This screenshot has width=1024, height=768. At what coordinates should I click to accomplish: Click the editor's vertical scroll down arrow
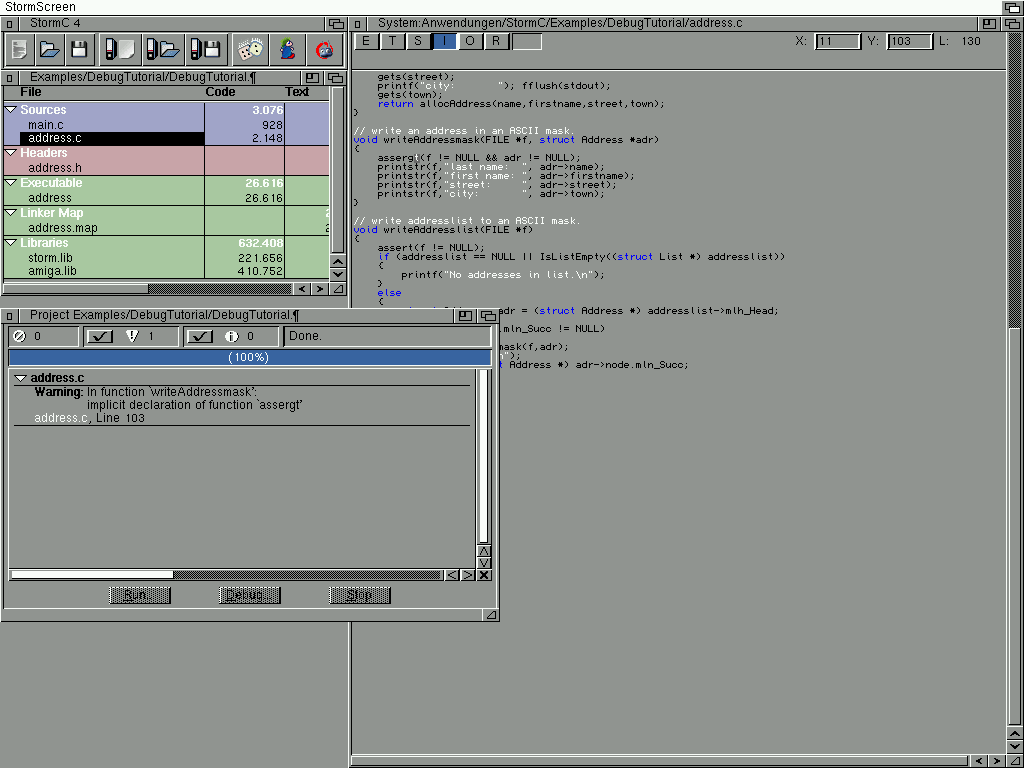[1015, 746]
